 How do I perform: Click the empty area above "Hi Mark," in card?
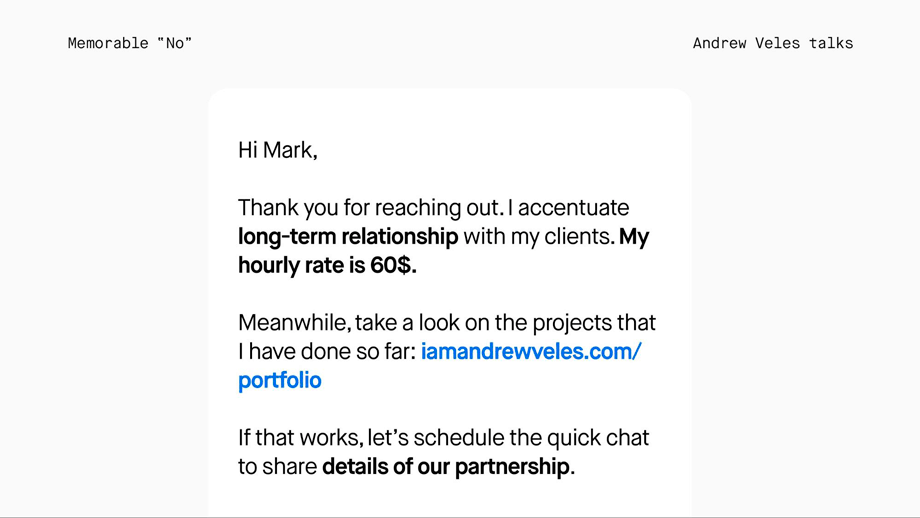point(450,114)
